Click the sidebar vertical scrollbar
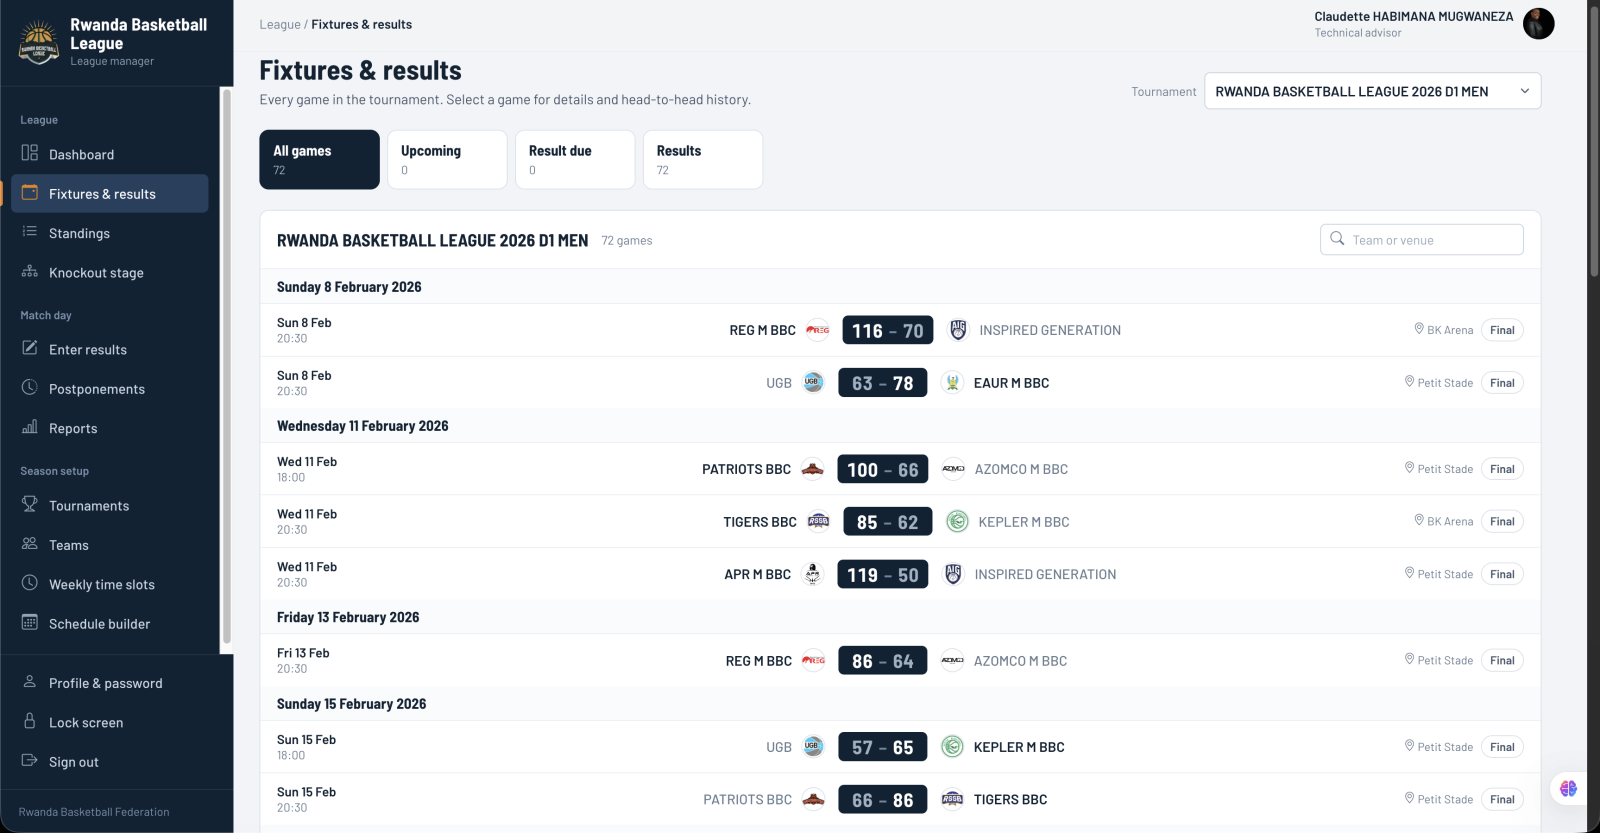 pos(227,366)
